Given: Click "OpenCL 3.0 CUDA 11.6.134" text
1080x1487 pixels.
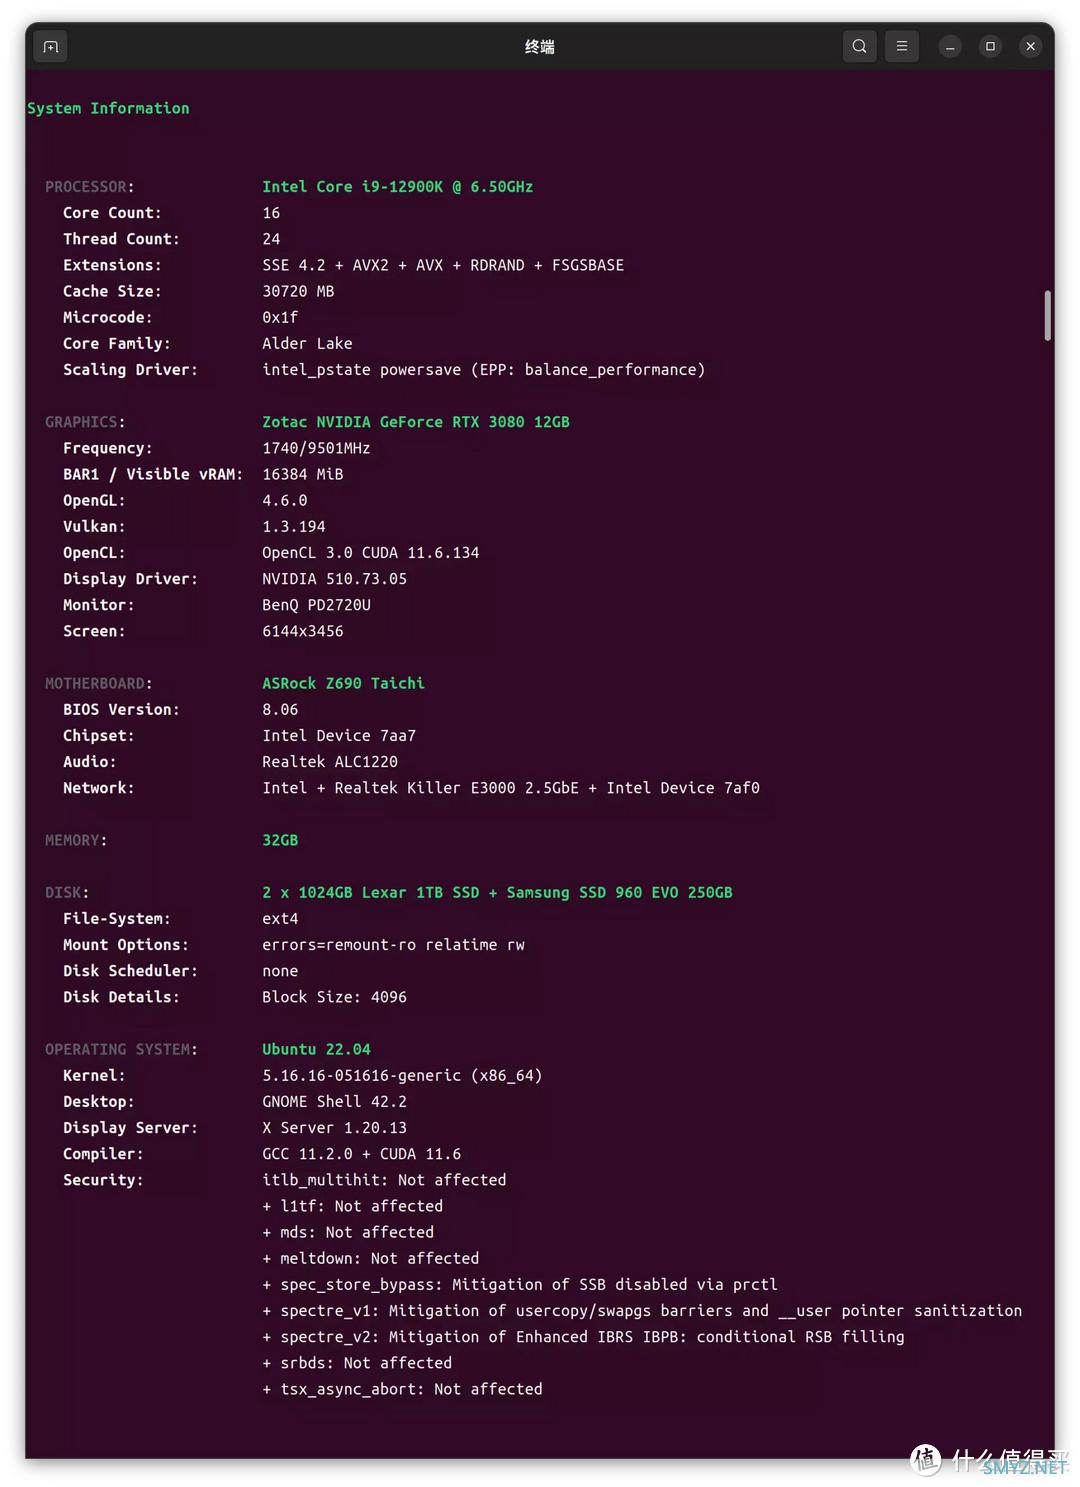Looking at the screenshot, I should point(370,552).
